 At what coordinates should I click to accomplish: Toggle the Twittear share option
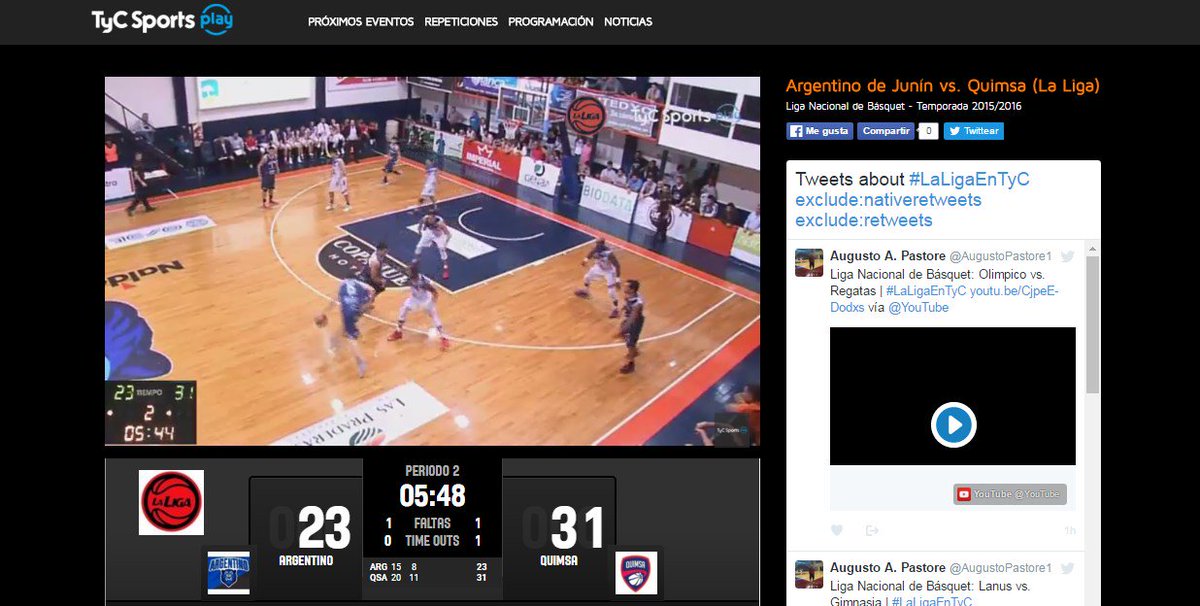tap(972, 130)
